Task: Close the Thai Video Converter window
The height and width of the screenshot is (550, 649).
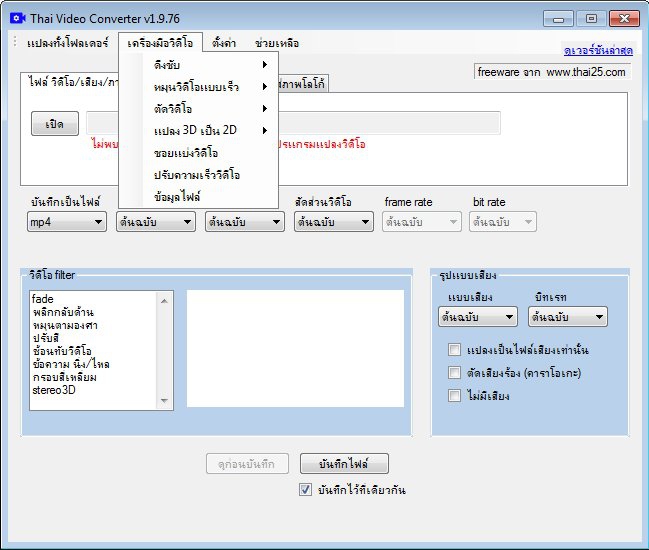Action: click(x=624, y=19)
